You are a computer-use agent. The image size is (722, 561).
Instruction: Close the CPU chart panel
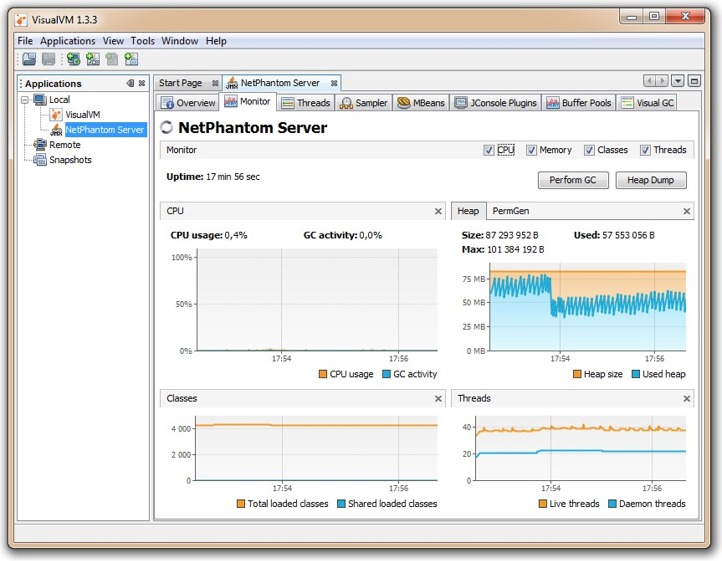(438, 211)
